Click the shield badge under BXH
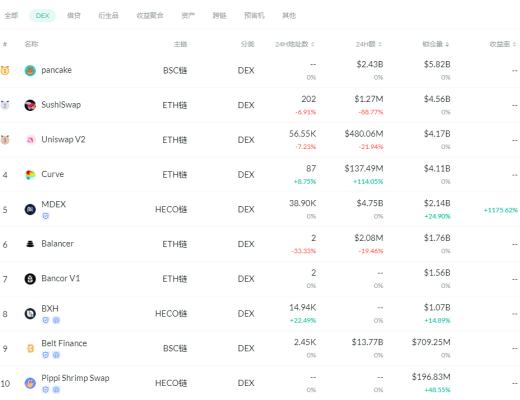Screen dimensions: 520x400 coord(46,320)
